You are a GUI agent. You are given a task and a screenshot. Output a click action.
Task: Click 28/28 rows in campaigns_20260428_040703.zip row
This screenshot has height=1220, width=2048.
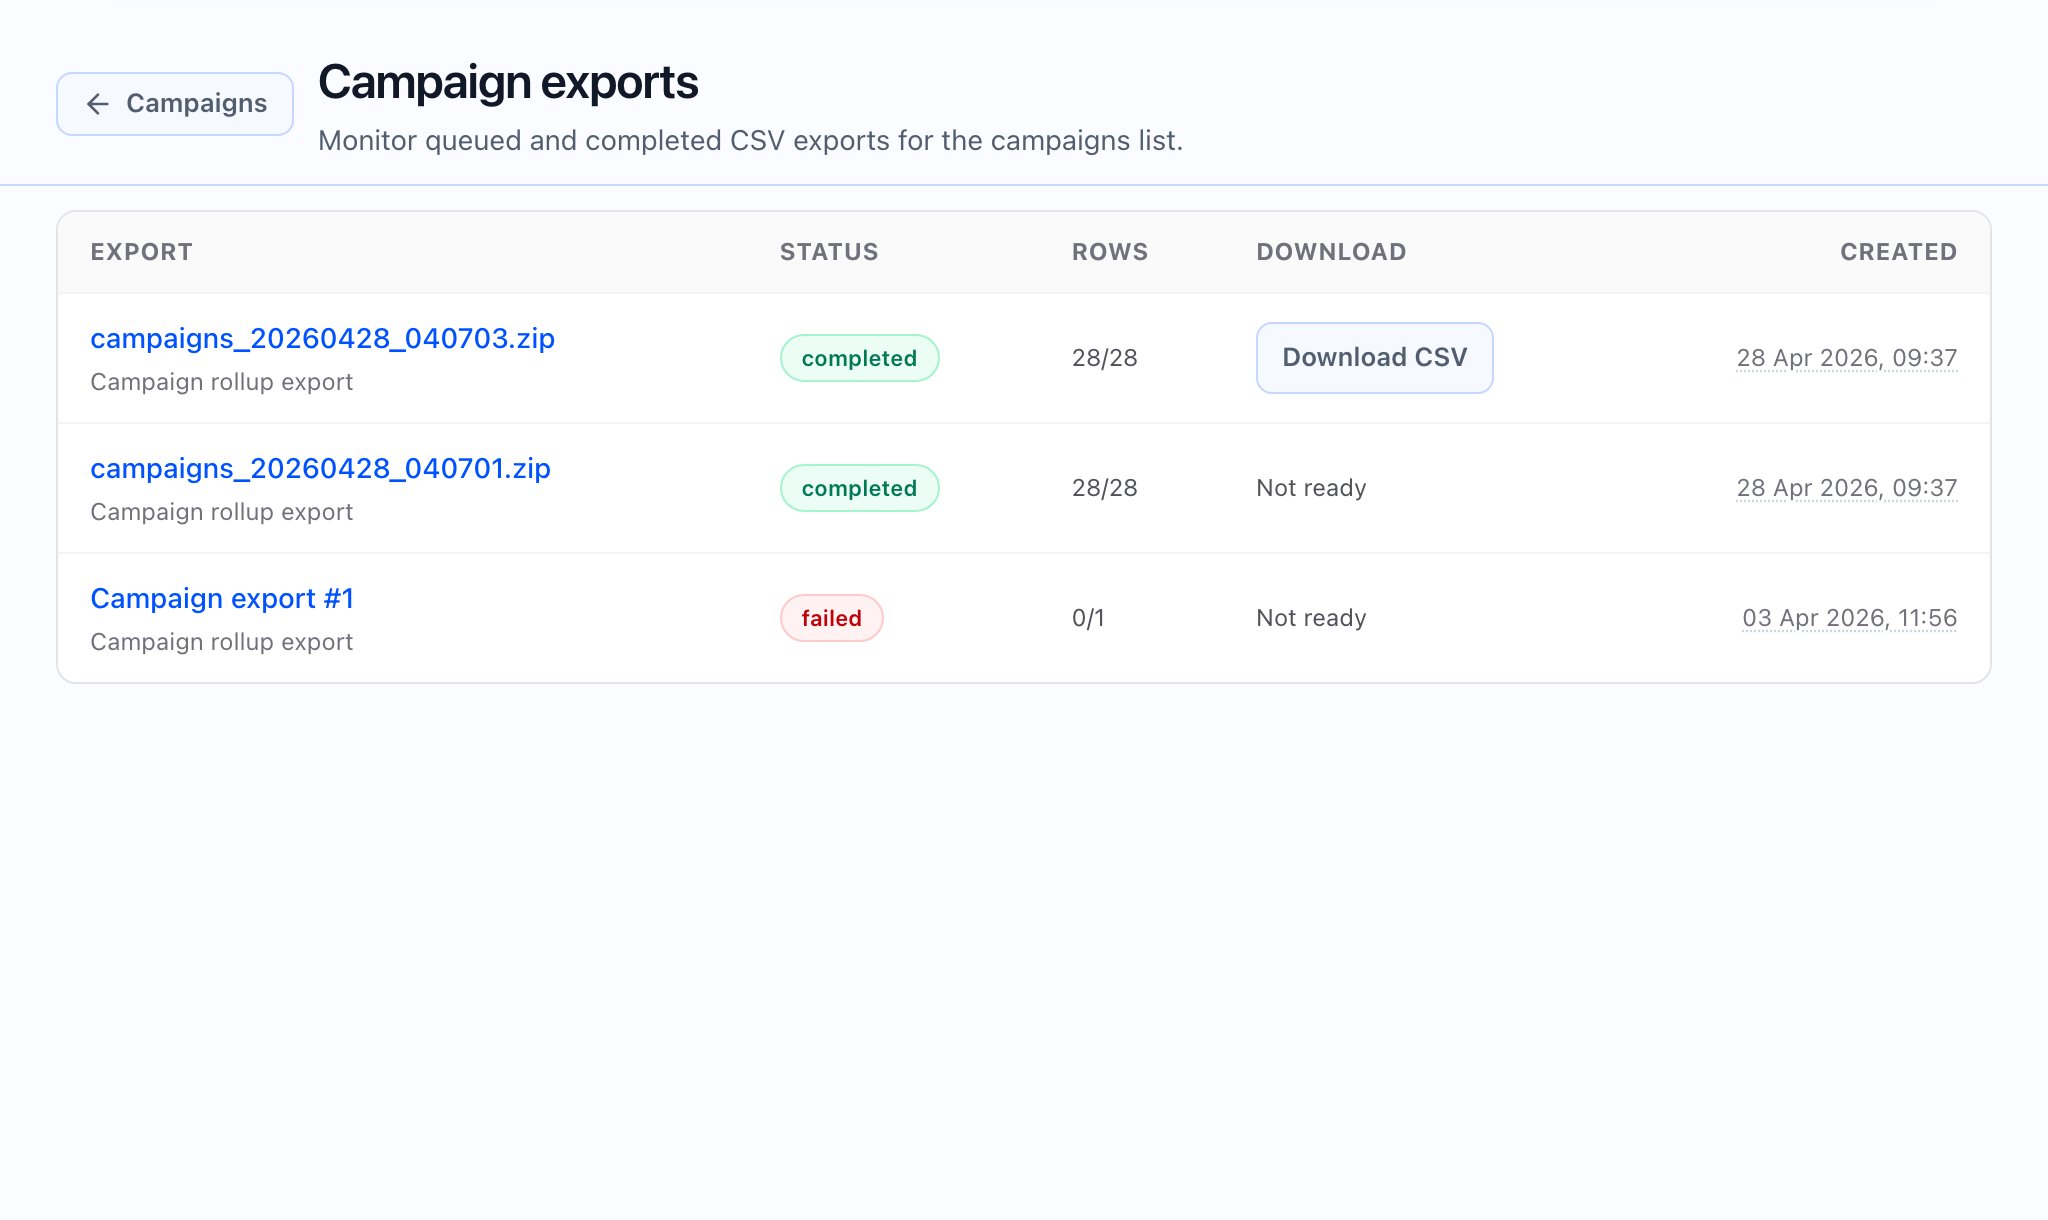(x=1104, y=358)
